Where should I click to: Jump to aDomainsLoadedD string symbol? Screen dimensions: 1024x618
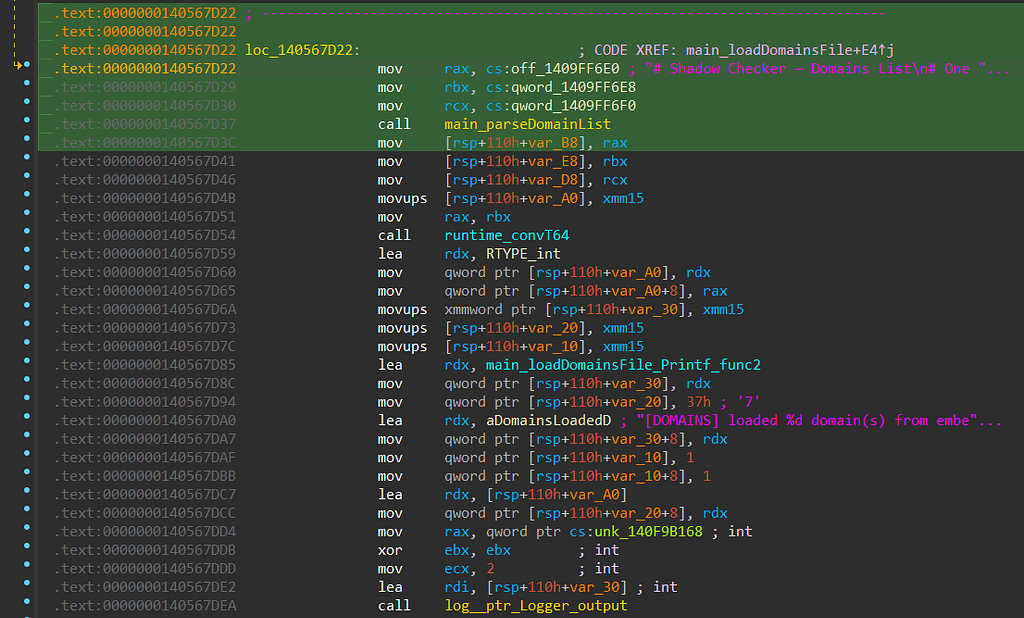[549, 421]
